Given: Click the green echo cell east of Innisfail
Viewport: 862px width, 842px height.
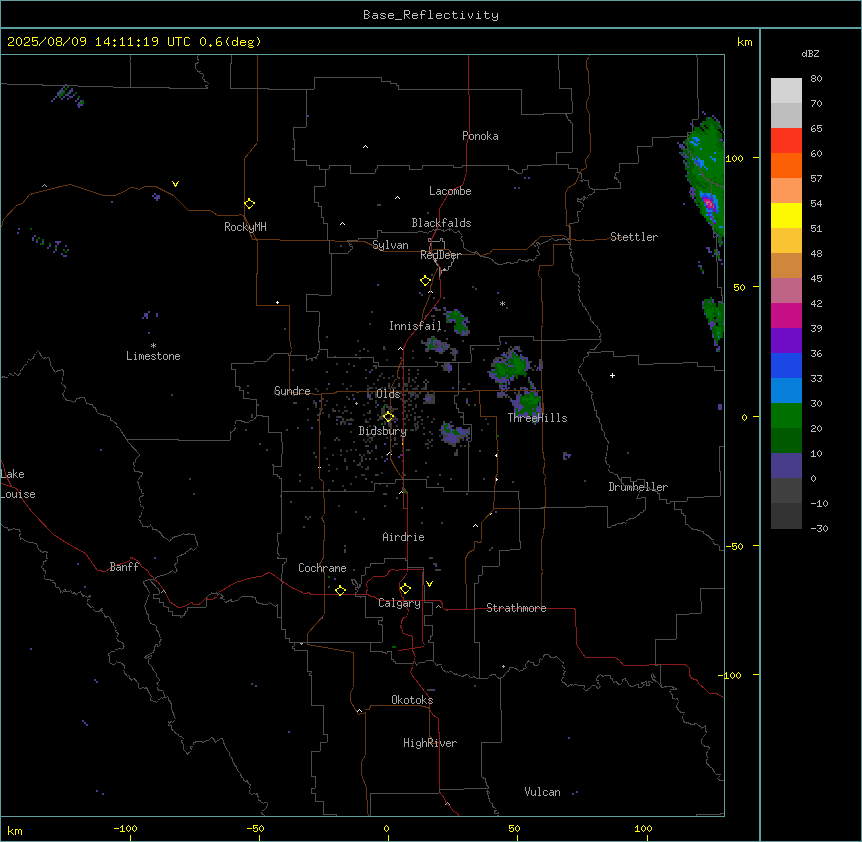Looking at the screenshot, I should point(457,322).
